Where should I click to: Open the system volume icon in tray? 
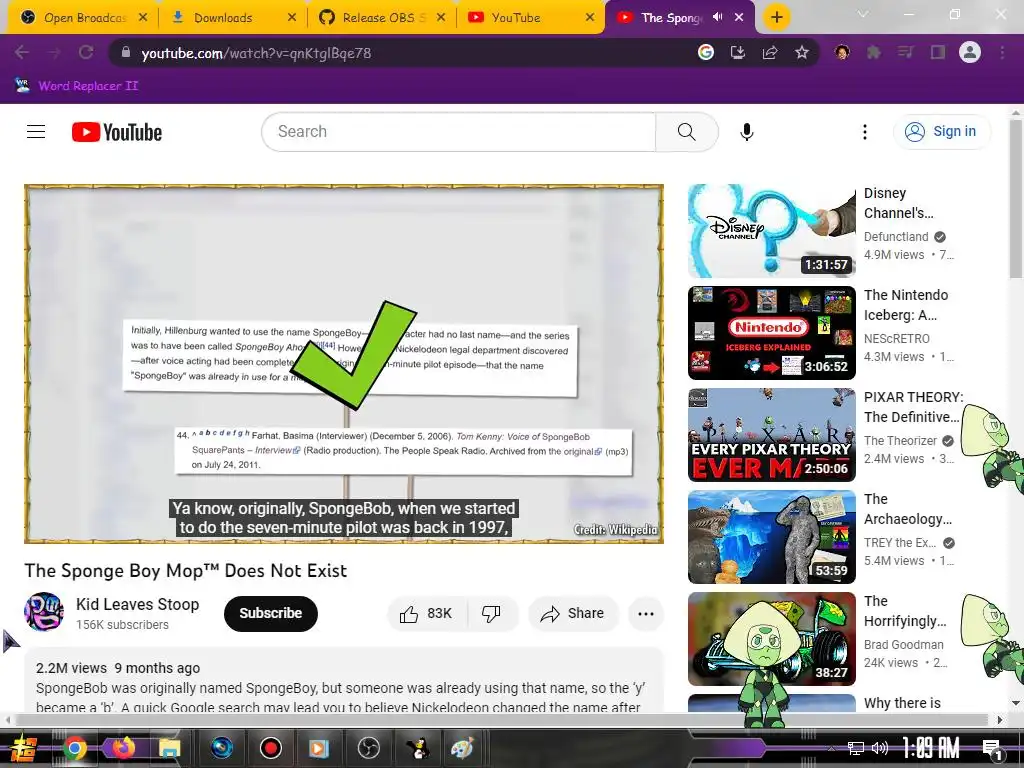click(x=880, y=748)
